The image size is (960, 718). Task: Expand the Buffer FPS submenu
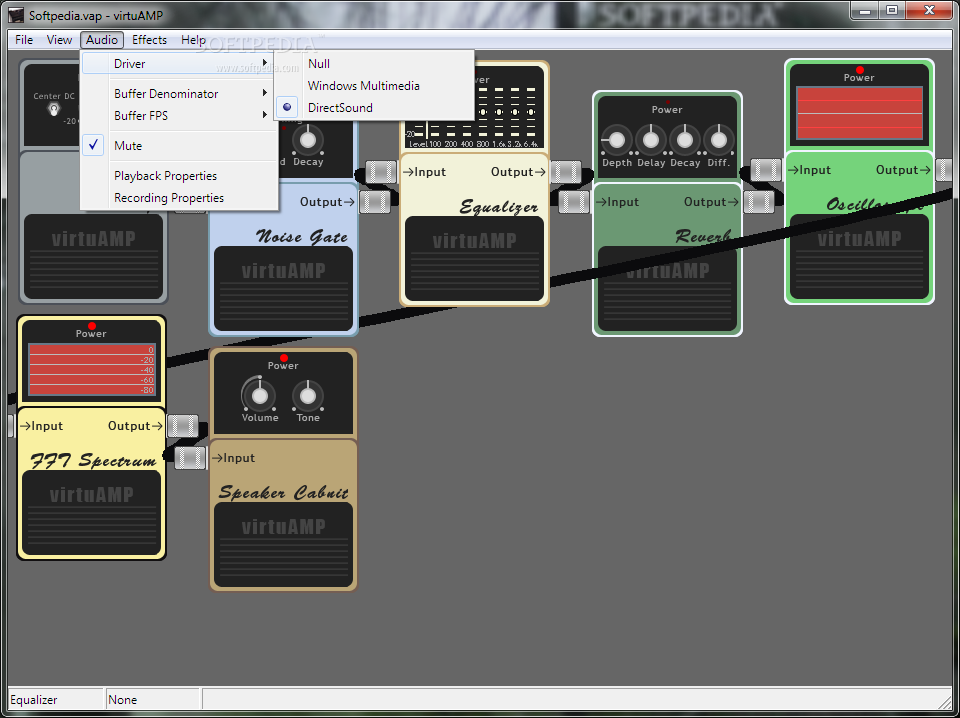coord(178,116)
